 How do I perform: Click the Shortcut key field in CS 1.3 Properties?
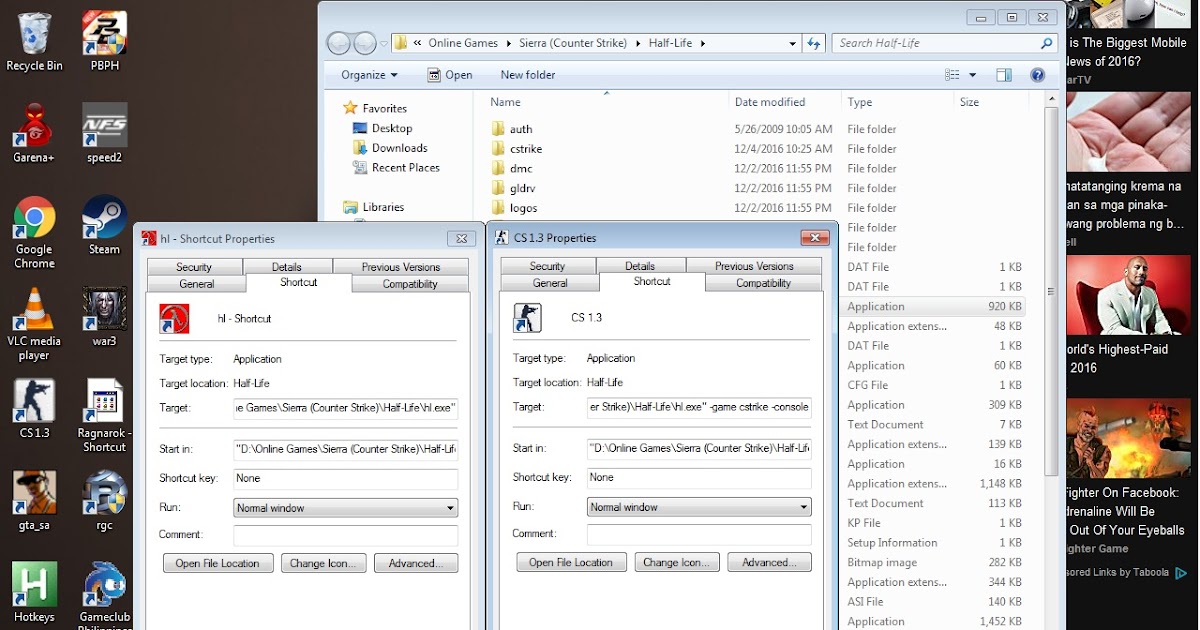pos(699,478)
